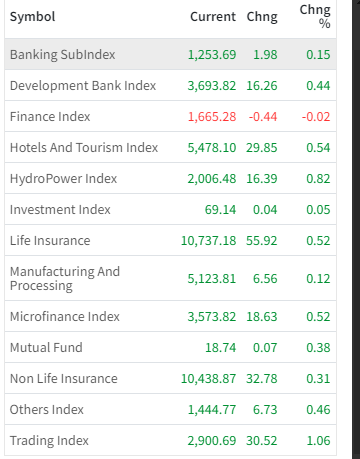Open the Others Index row

pos(170,409)
